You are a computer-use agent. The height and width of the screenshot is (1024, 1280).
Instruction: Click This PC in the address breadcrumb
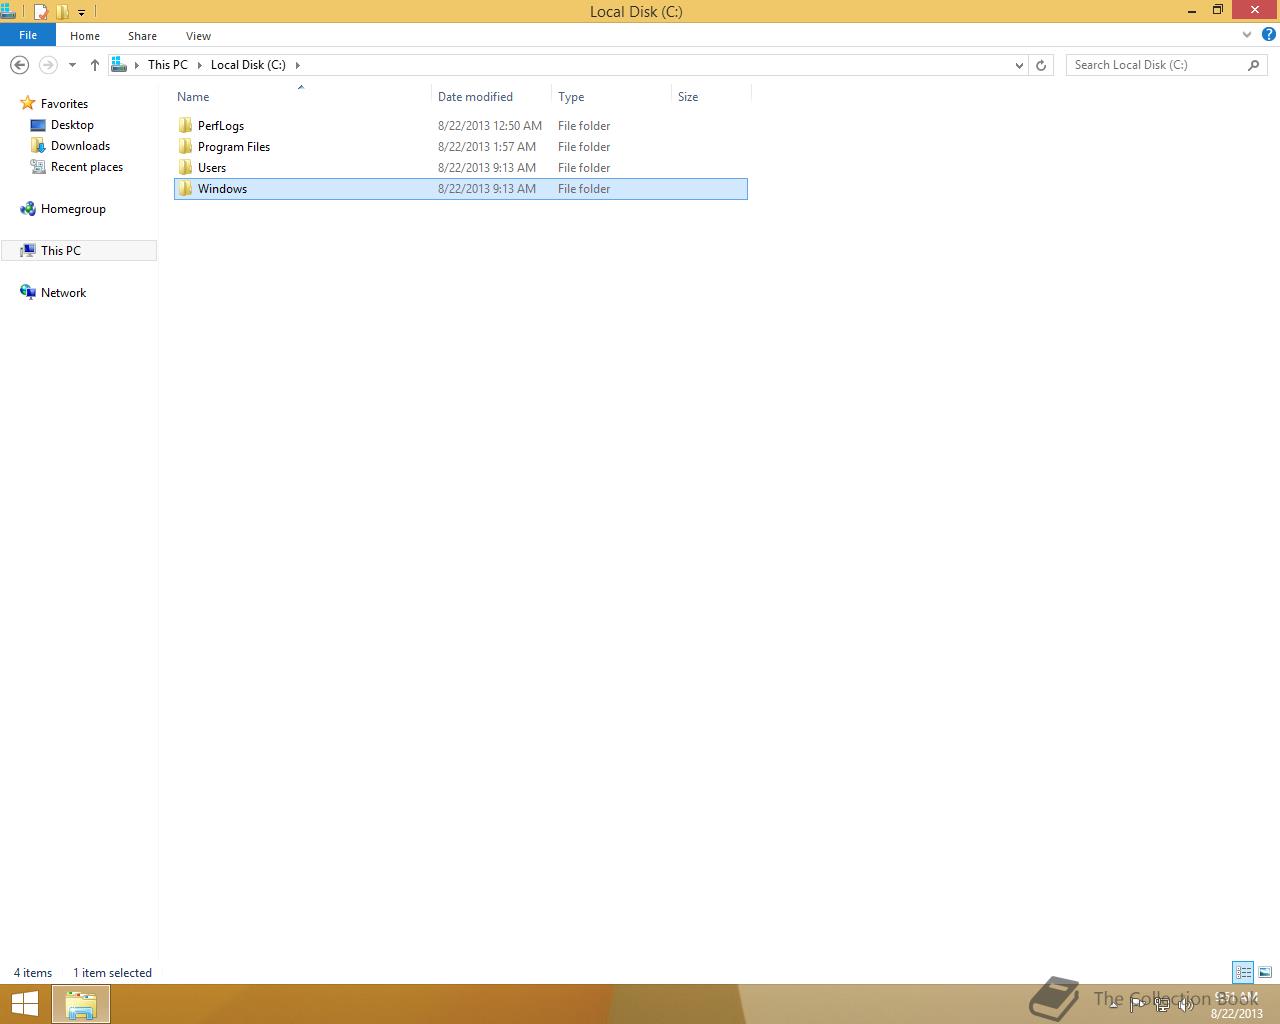pos(167,65)
